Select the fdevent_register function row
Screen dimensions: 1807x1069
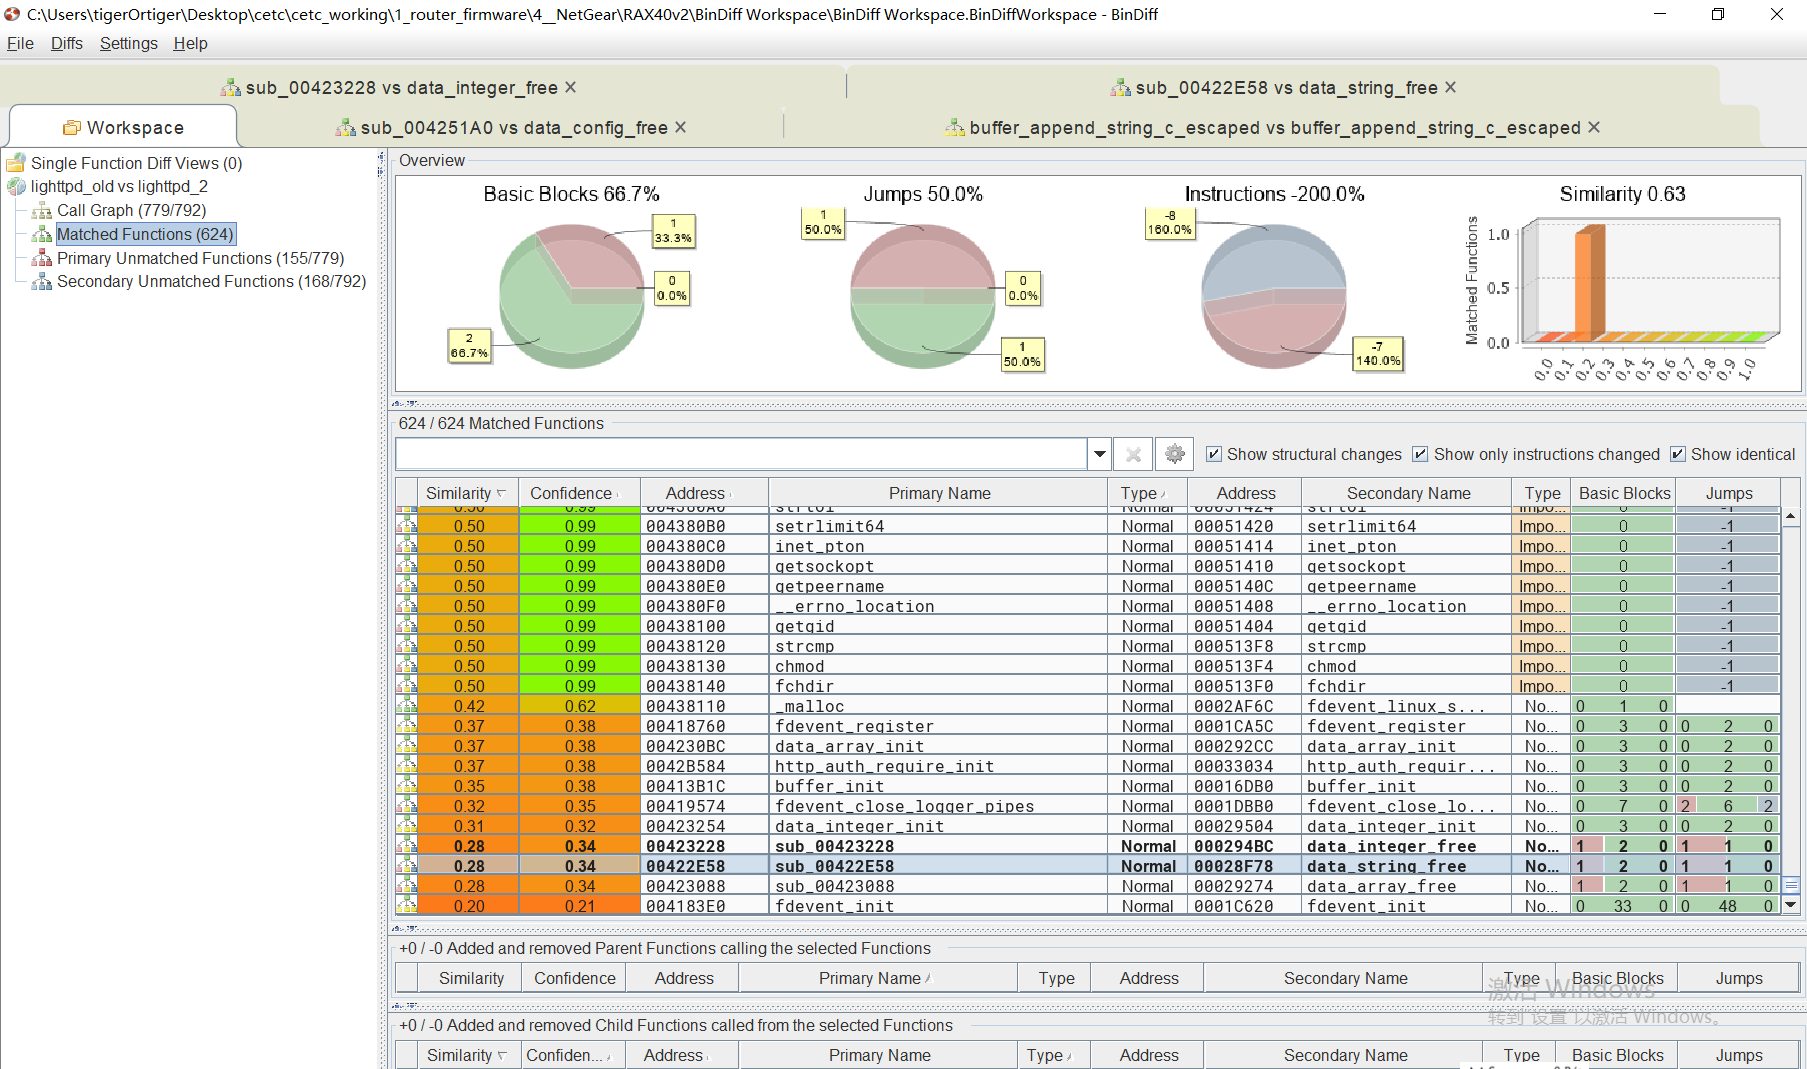pyautogui.click(x=1088, y=726)
